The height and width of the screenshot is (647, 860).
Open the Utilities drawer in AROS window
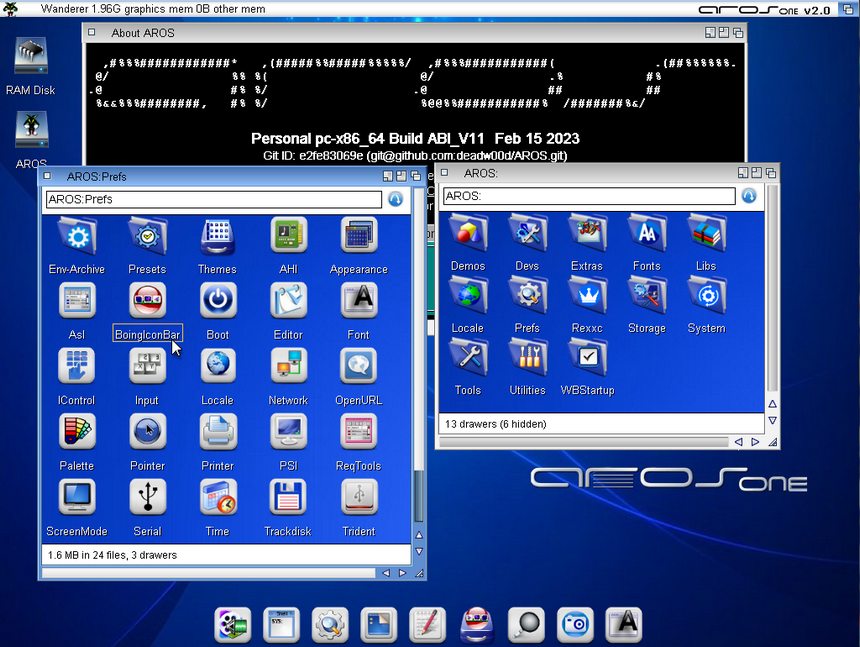527,357
